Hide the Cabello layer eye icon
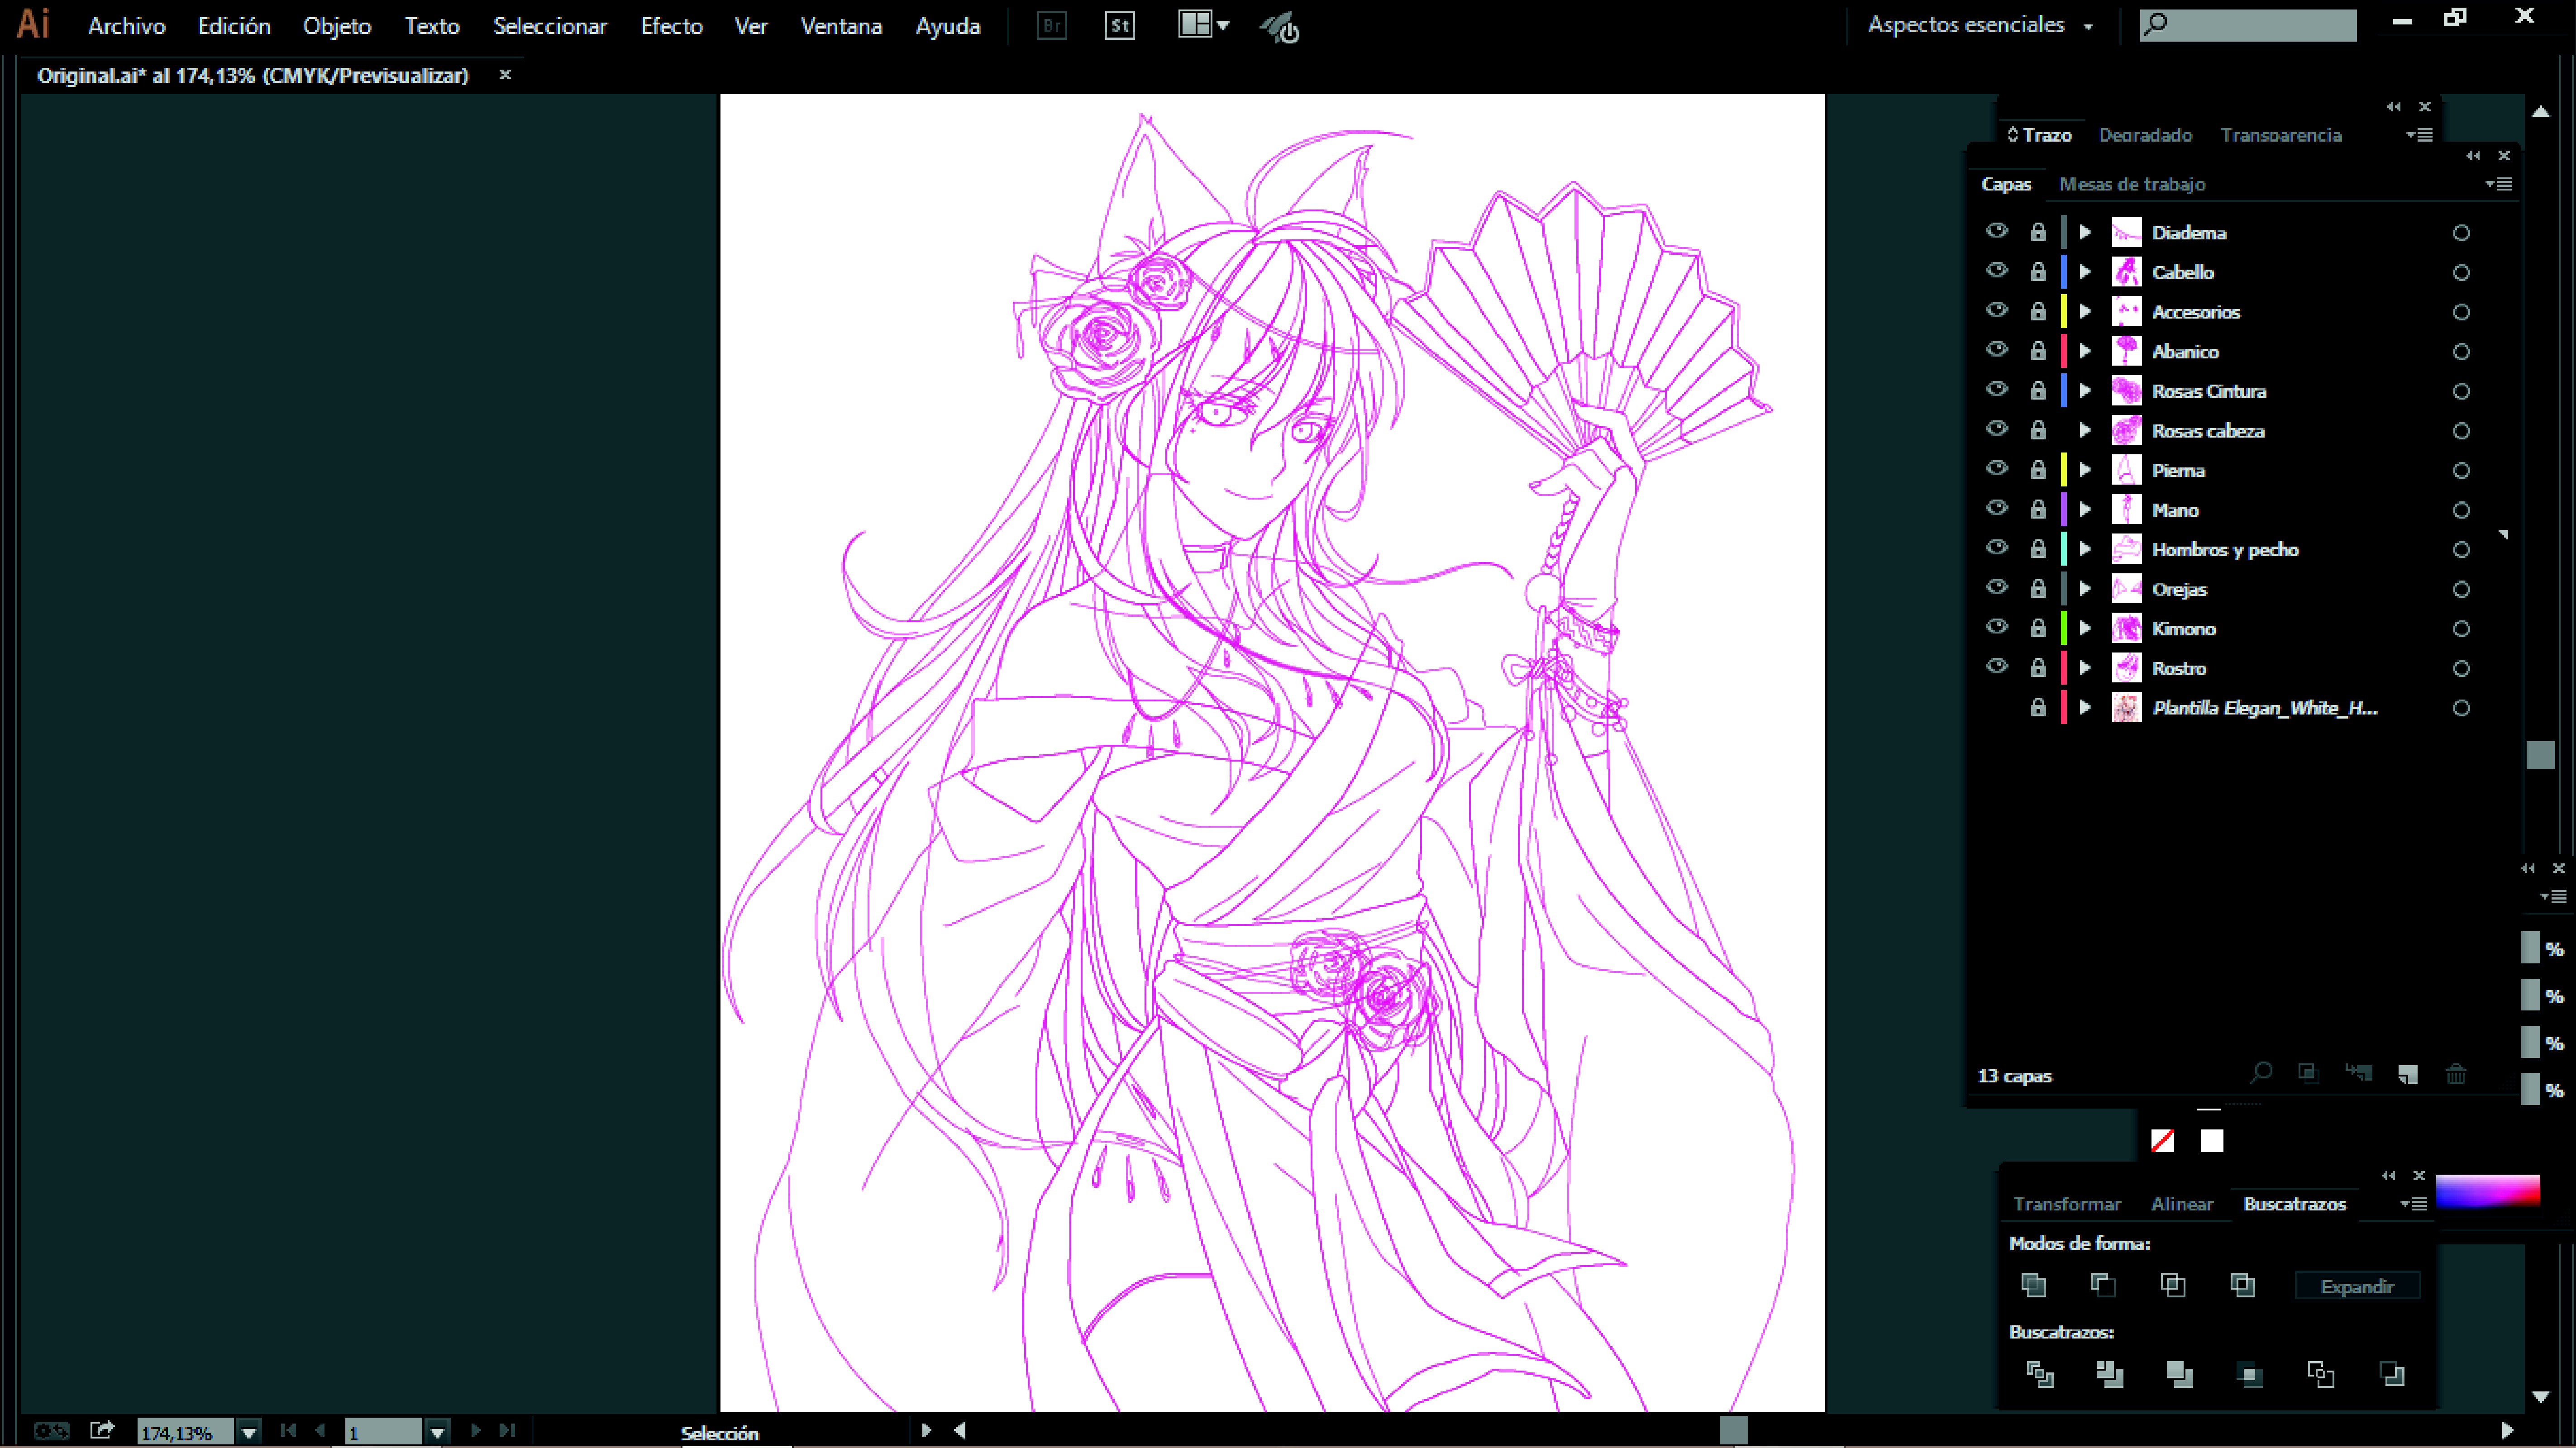Image resolution: width=2576 pixels, height=1448 pixels. tap(1997, 270)
